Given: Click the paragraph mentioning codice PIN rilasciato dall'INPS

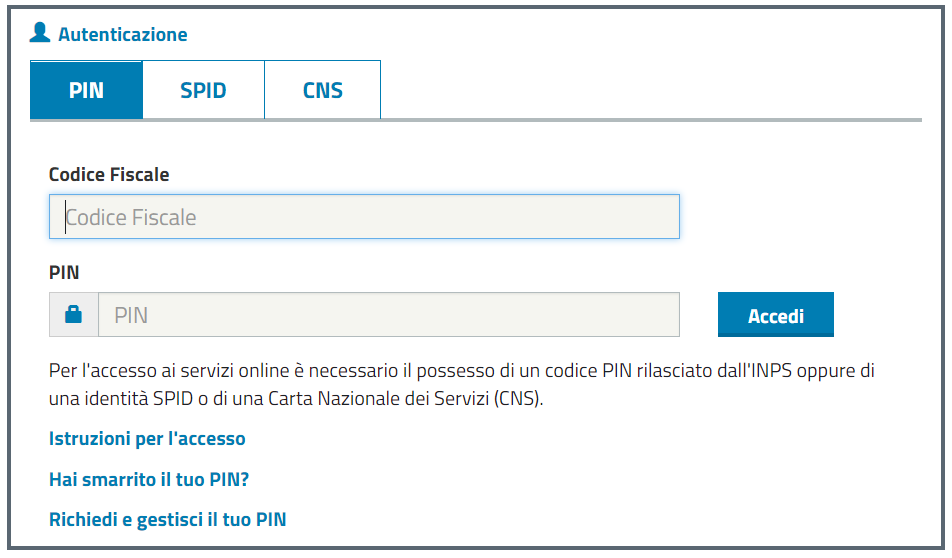Looking at the screenshot, I should click(x=461, y=384).
